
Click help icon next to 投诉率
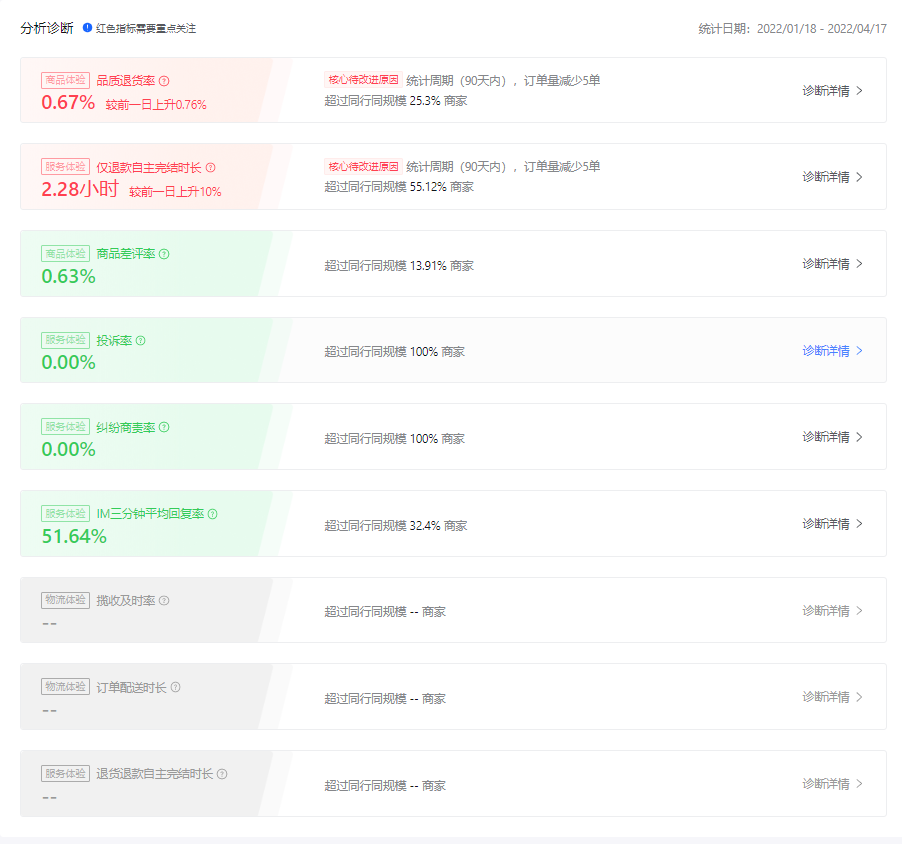tap(140, 341)
